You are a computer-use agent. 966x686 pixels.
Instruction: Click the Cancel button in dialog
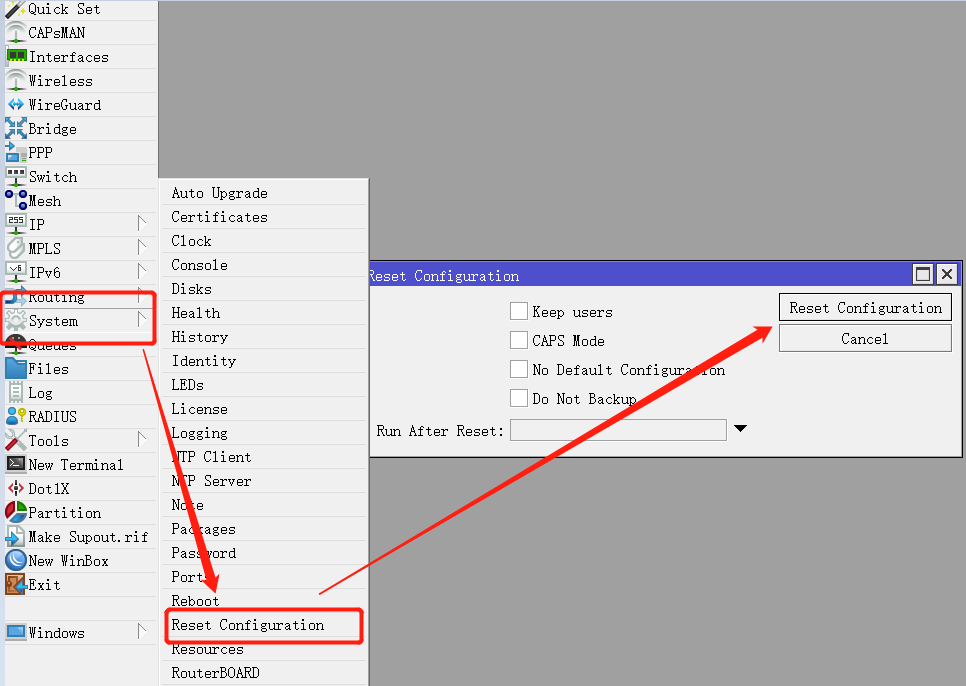point(864,339)
